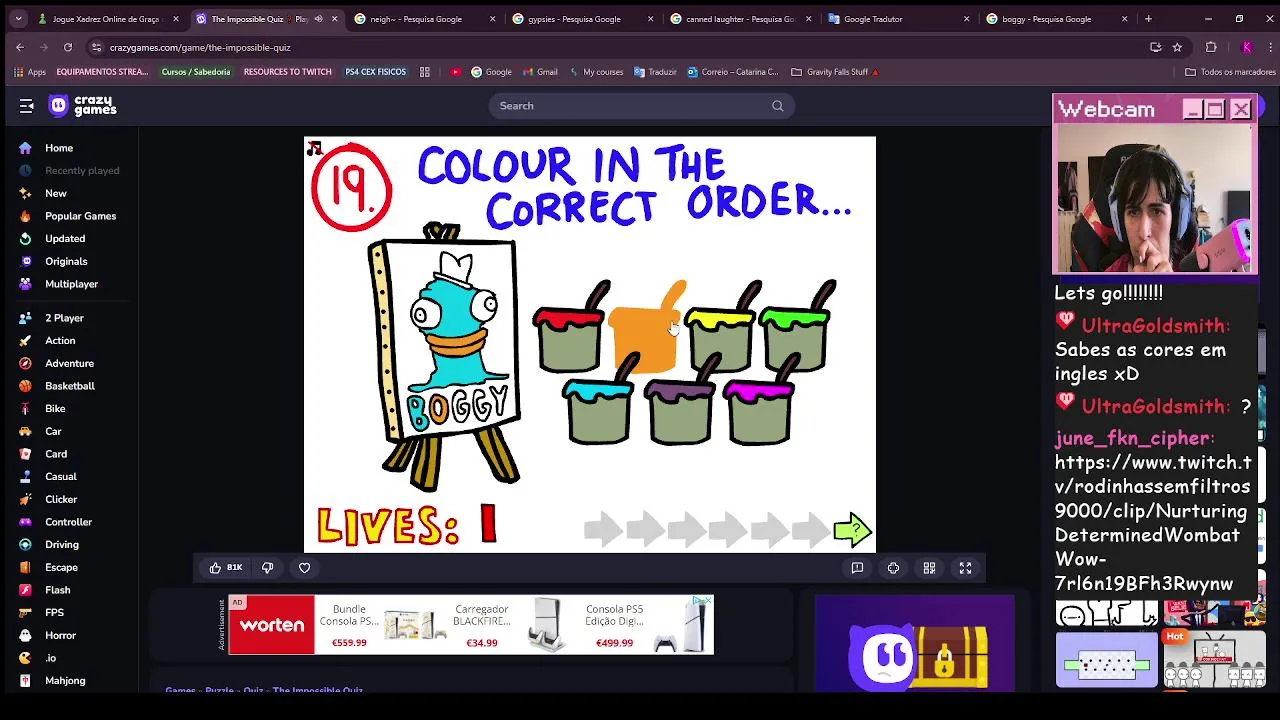Pick the cyan blue paint pot
Image resolution: width=1280 pixels, height=720 pixels.
[598, 411]
